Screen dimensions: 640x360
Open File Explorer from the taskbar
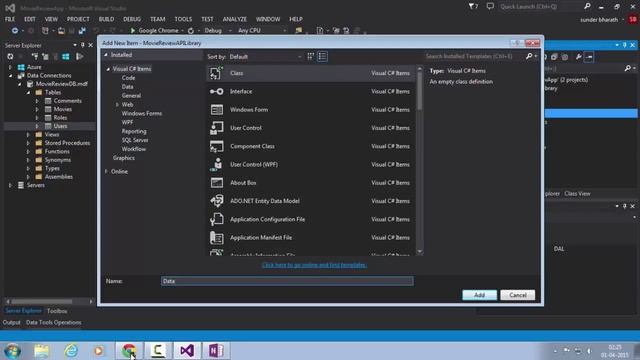(x=42, y=351)
